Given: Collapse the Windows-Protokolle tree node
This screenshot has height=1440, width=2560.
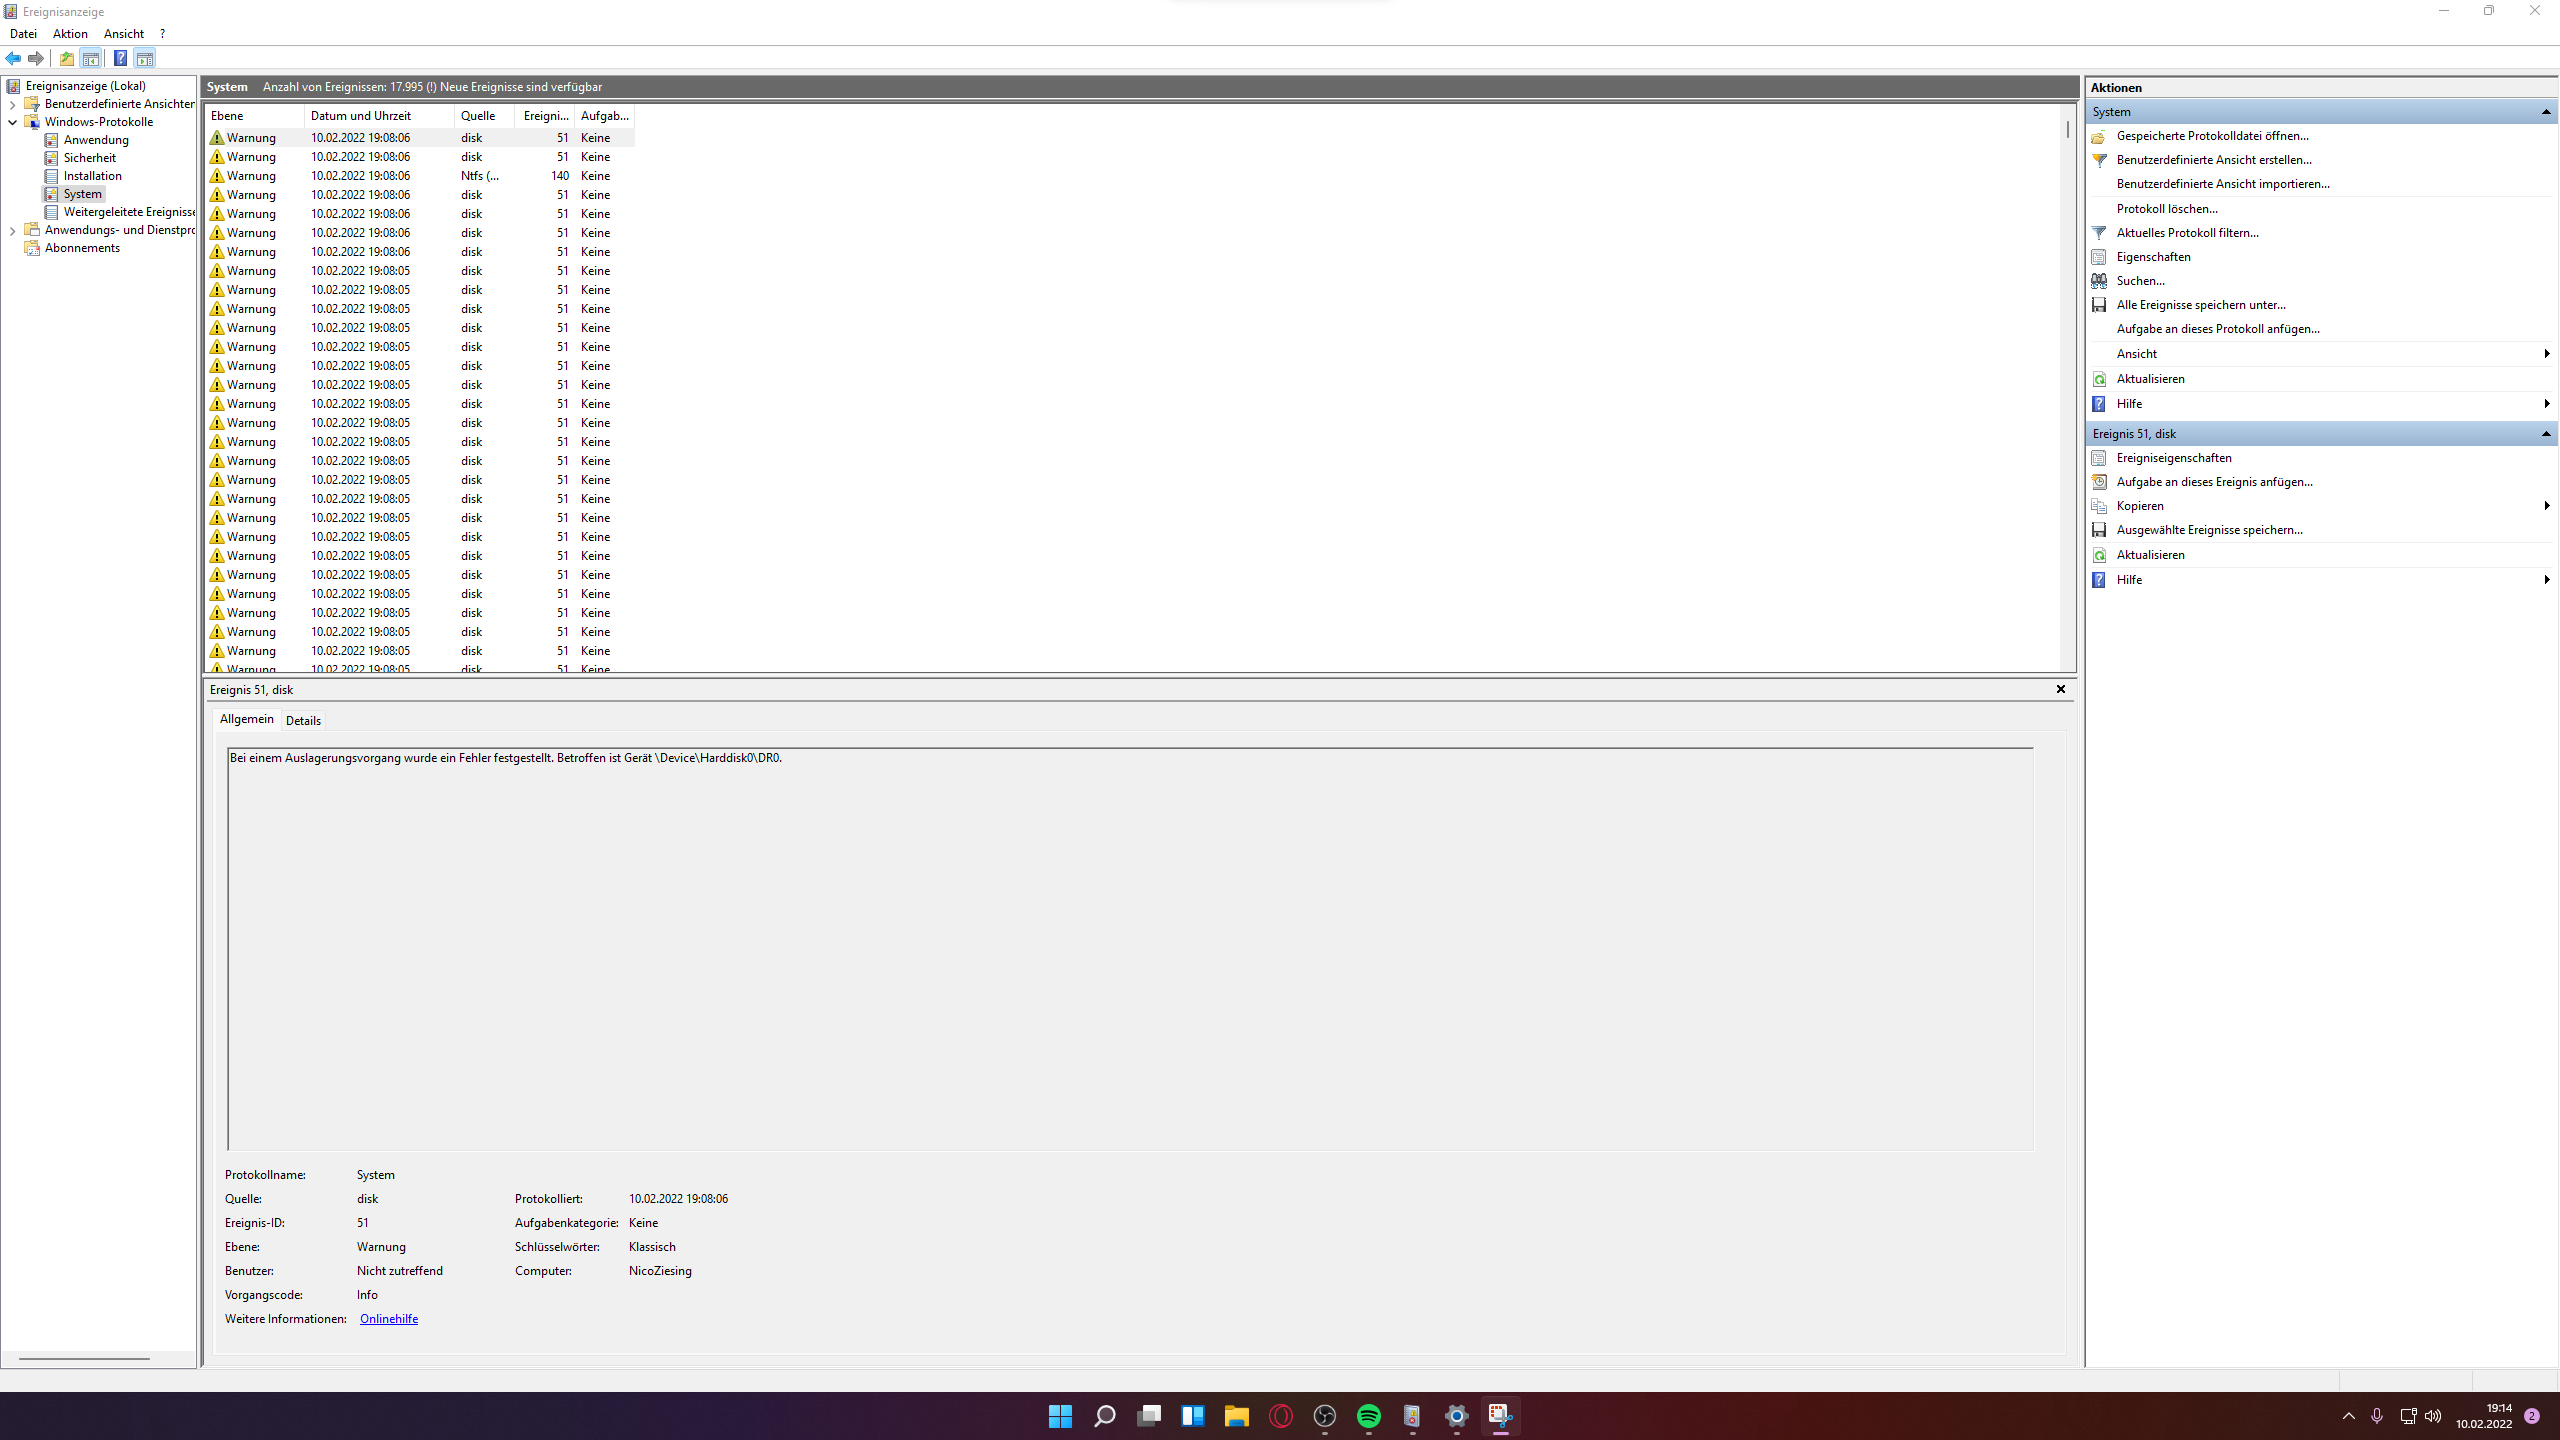Looking at the screenshot, I should tap(13, 122).
